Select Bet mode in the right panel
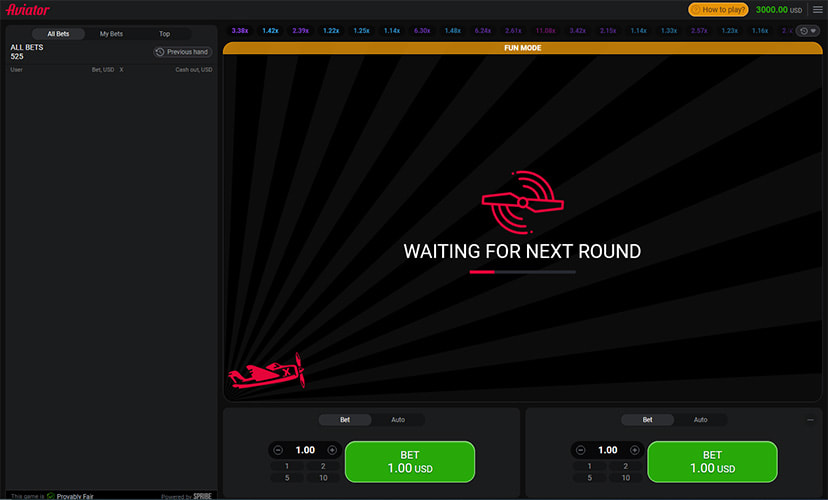828x500 pixels. point(647,420)
